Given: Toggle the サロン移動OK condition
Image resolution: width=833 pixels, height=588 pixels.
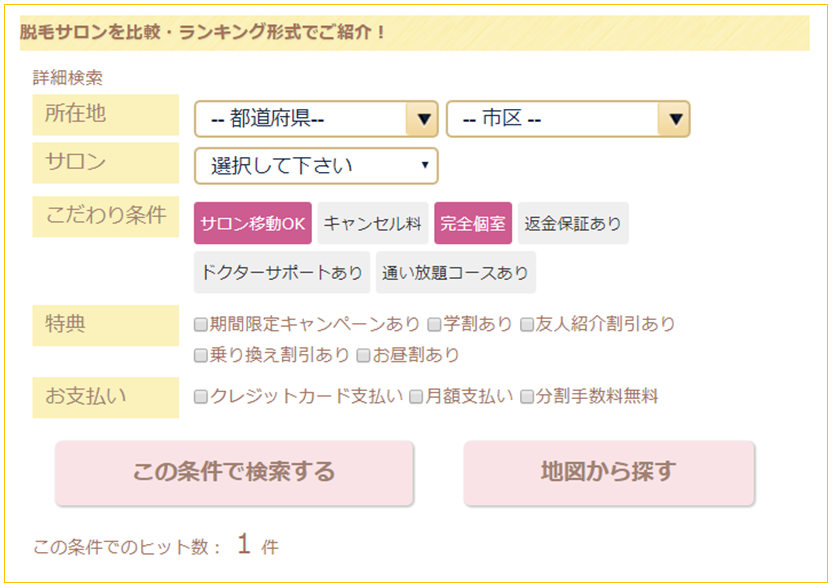Looking at the screenshot, I should pos(253,224).
